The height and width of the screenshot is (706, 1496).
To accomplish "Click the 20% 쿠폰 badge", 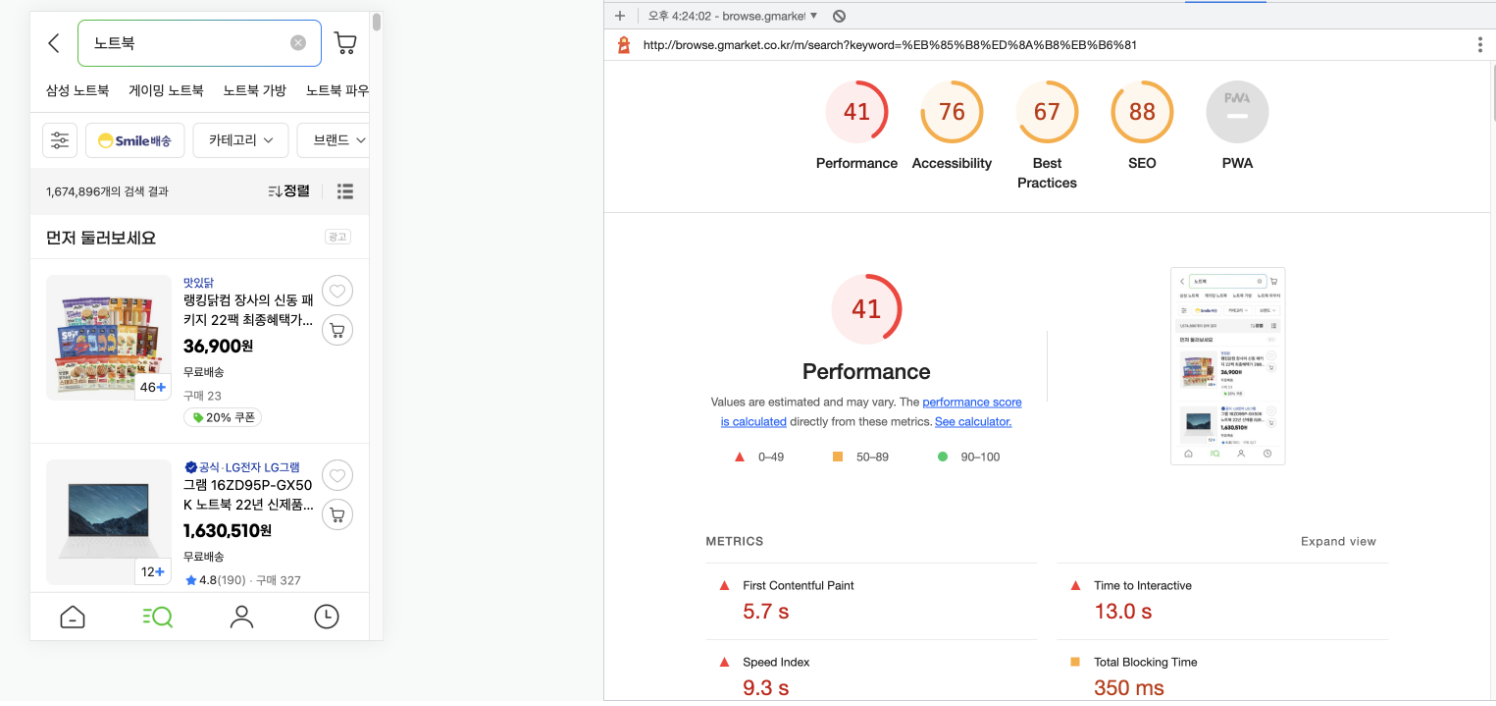I will point(223,418).
